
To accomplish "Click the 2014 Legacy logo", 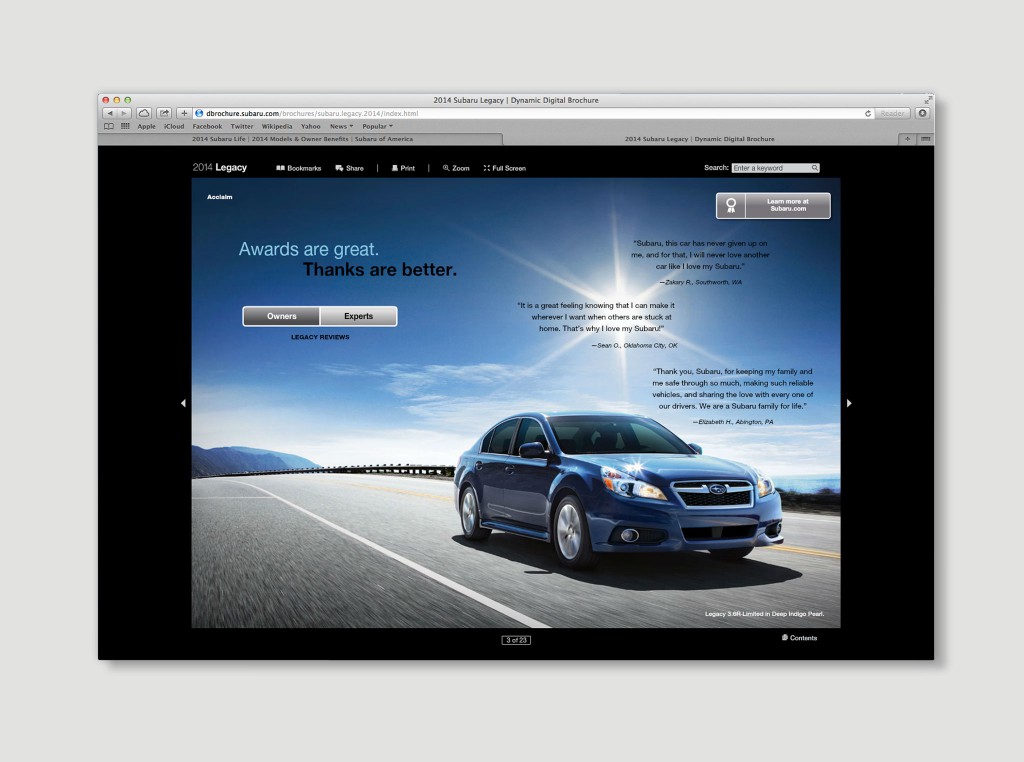I will click(219, 168).
